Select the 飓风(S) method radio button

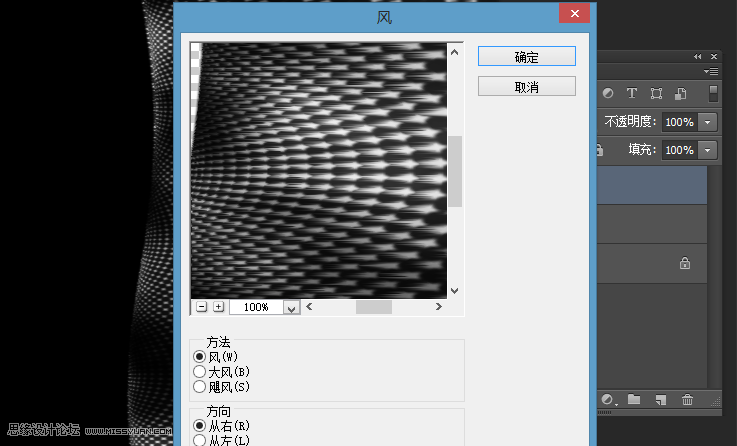(x=199, y=386)
